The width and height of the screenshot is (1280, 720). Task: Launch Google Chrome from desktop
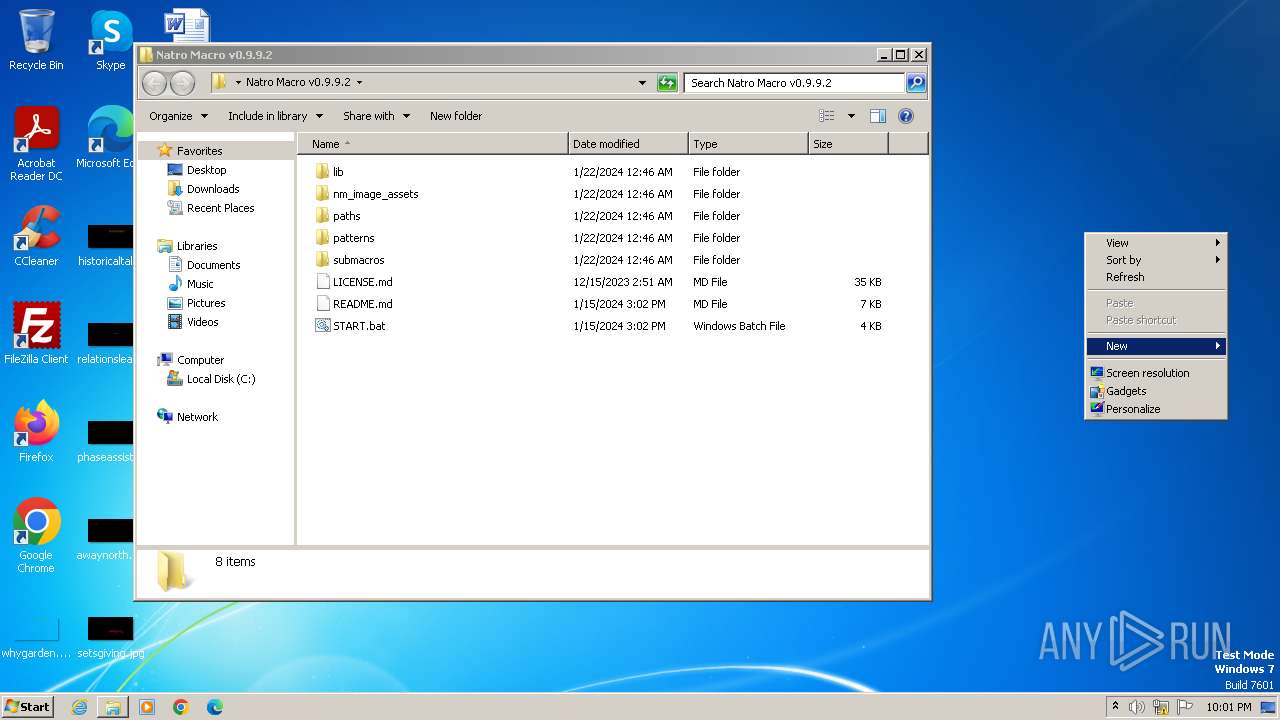click(x=36, y=536)
